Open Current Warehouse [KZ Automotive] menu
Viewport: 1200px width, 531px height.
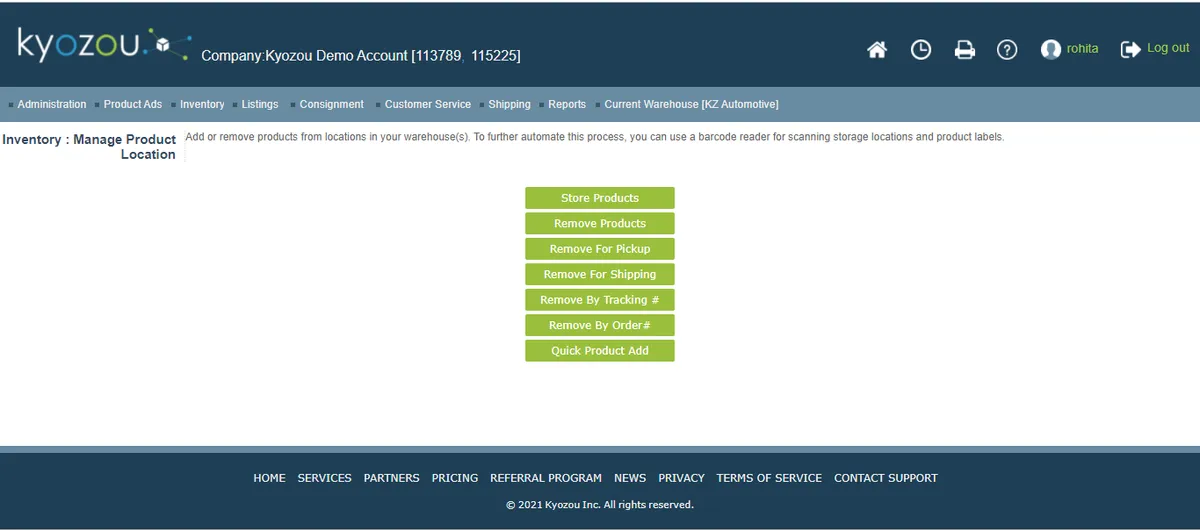691,104
